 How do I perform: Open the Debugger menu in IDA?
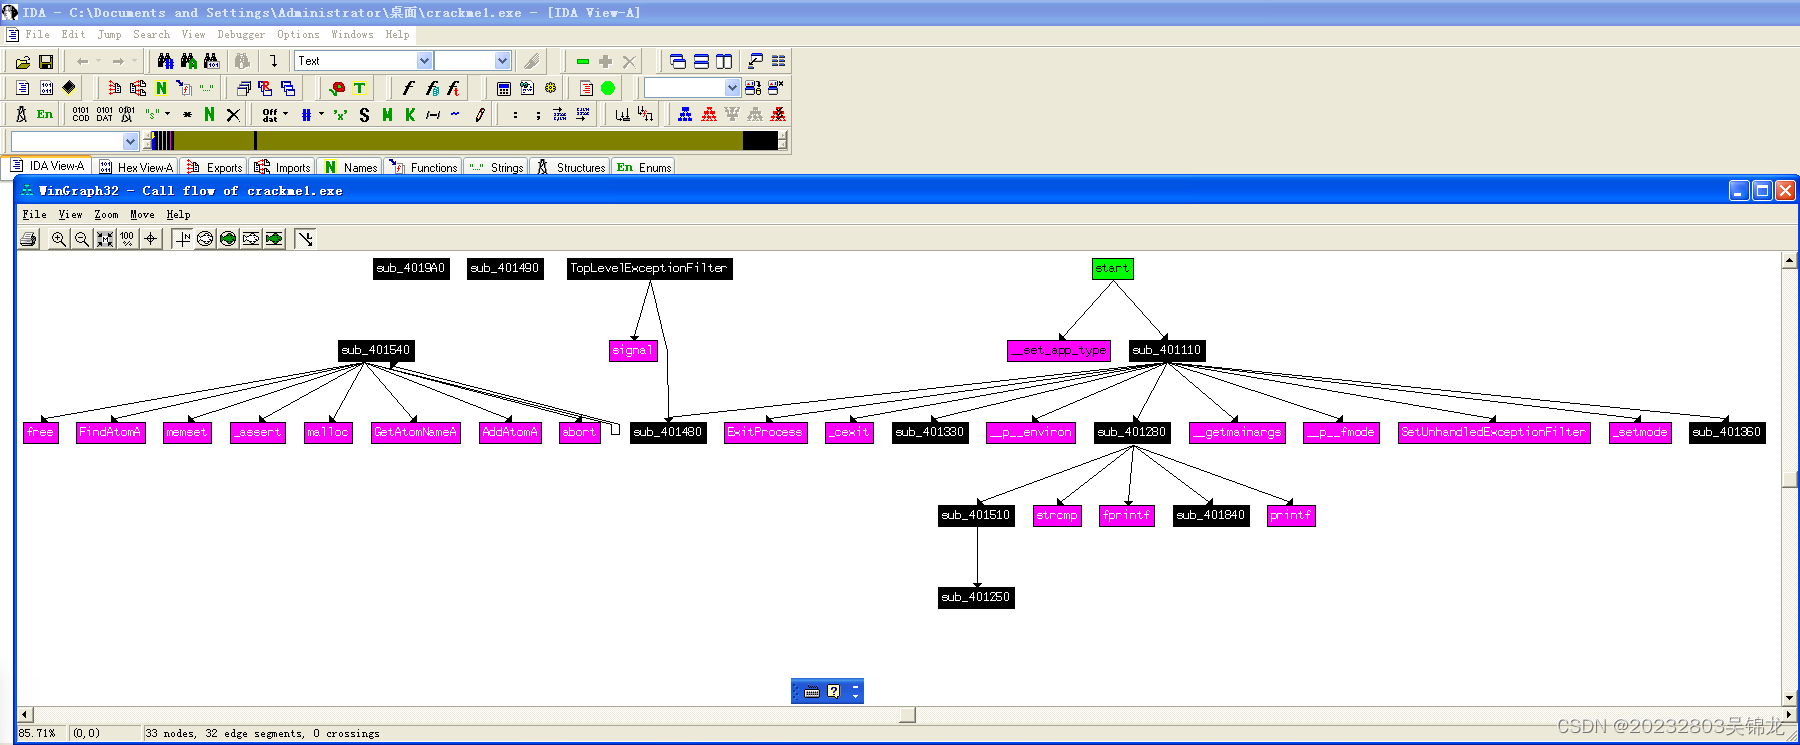[x=241, y=35]
